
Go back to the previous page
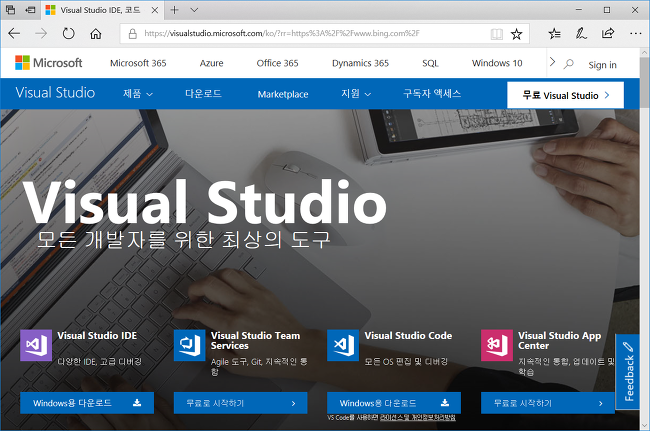[14, 34]
